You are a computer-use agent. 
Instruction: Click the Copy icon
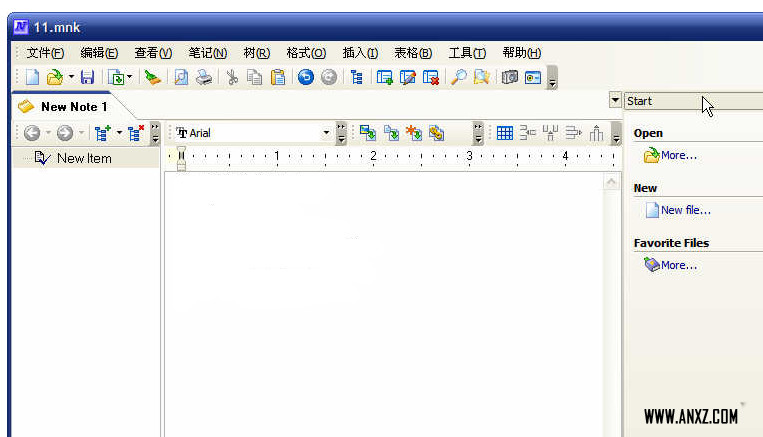[x=254, y=77]
